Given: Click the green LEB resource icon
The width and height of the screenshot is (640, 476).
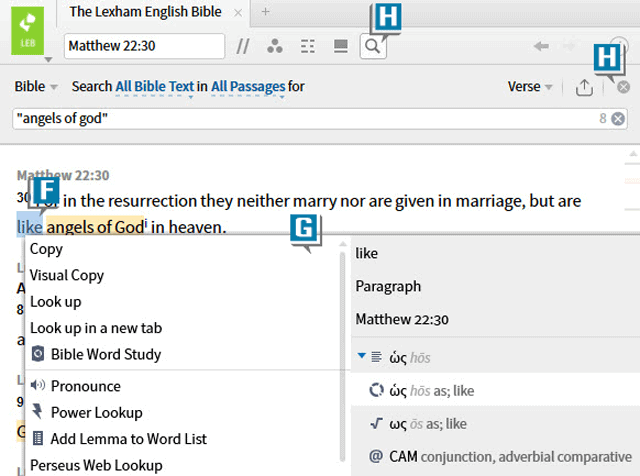Looking at the screenshot, I should [27, 31].
